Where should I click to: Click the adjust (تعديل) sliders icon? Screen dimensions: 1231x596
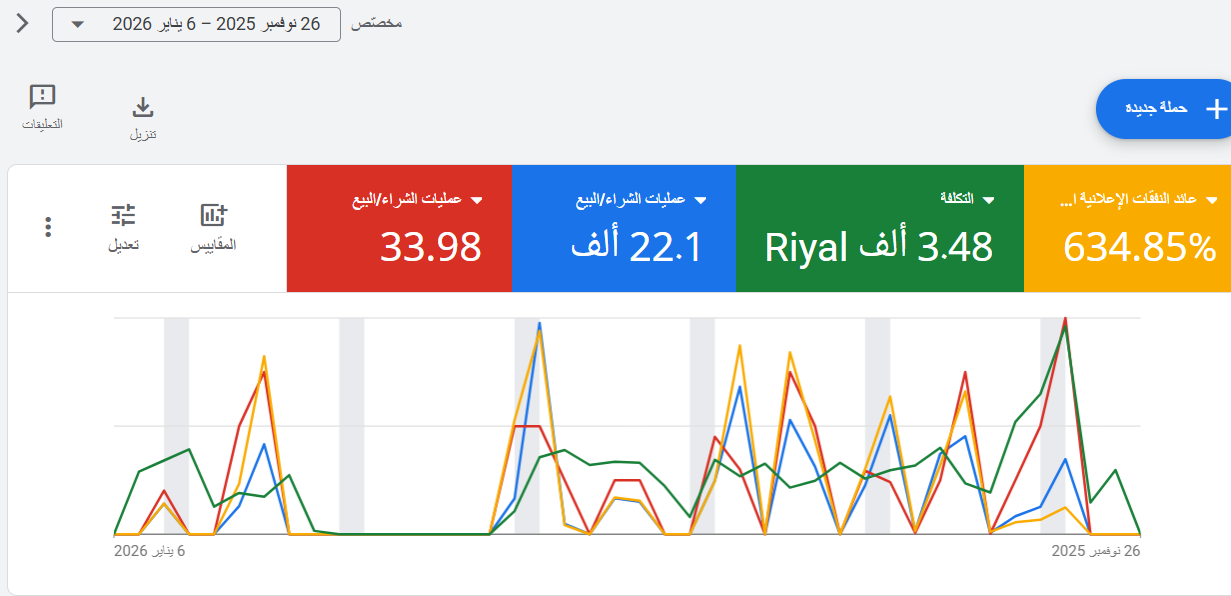point(123,215)
